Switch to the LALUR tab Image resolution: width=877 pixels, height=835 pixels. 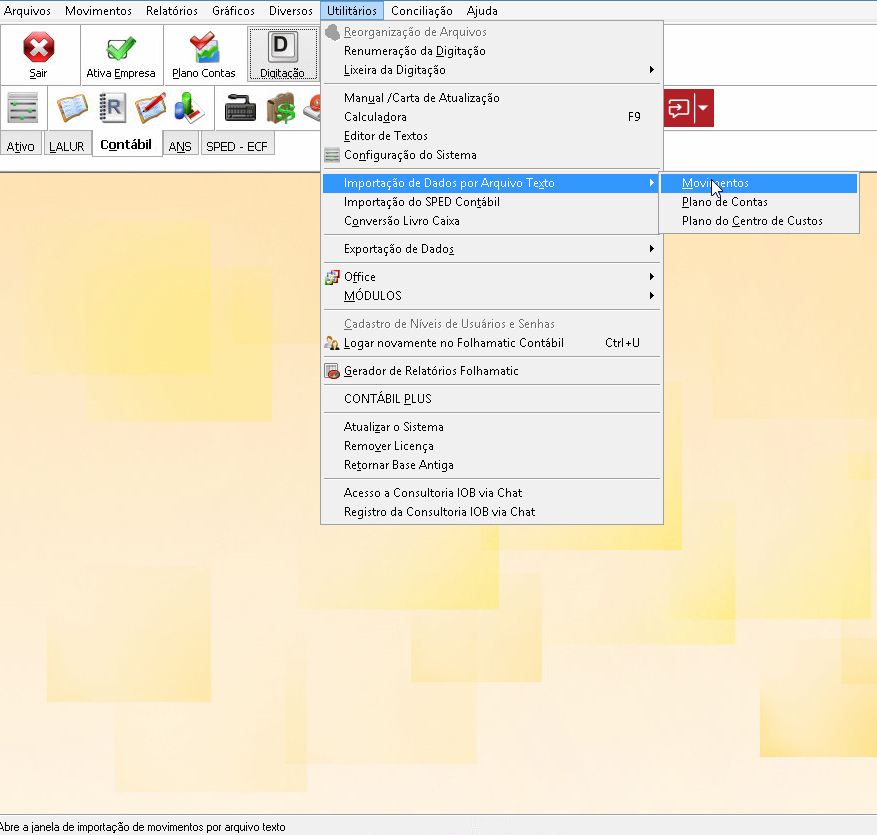[67, 146]
